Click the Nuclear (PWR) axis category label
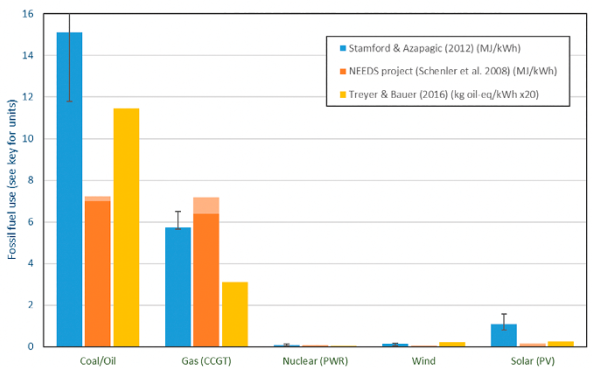This screenshot has width=592, height=372. [315, 361]
